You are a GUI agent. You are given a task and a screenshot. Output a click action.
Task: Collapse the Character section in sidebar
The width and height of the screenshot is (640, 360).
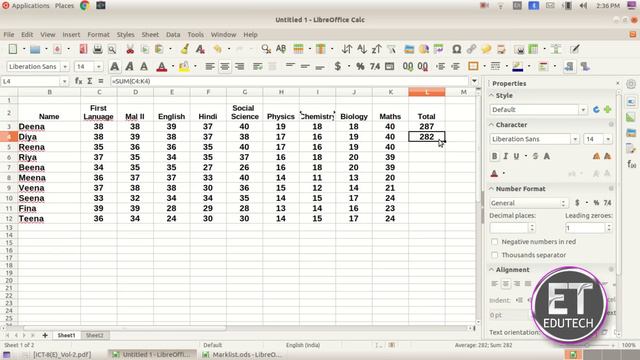[491, 125]
